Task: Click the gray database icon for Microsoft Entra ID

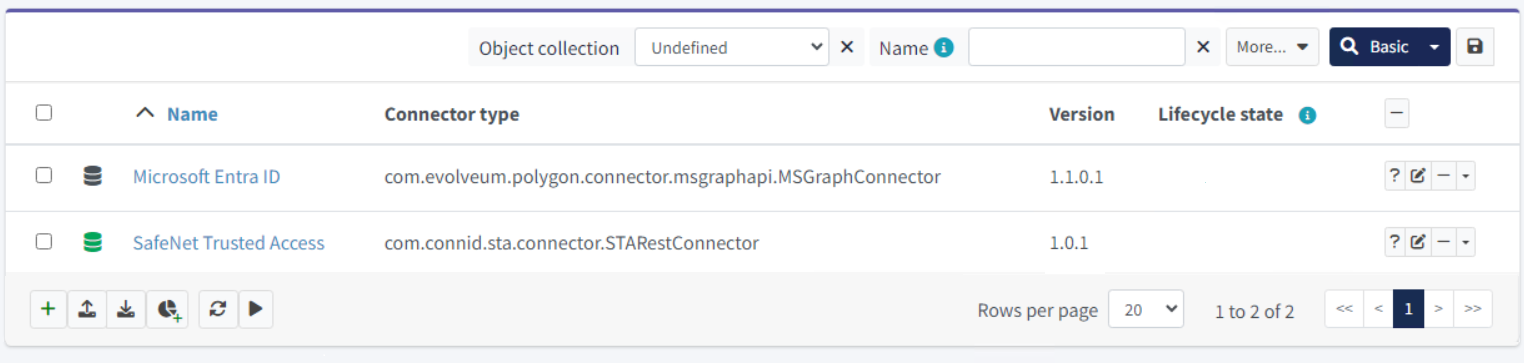Action: point(93,176)
